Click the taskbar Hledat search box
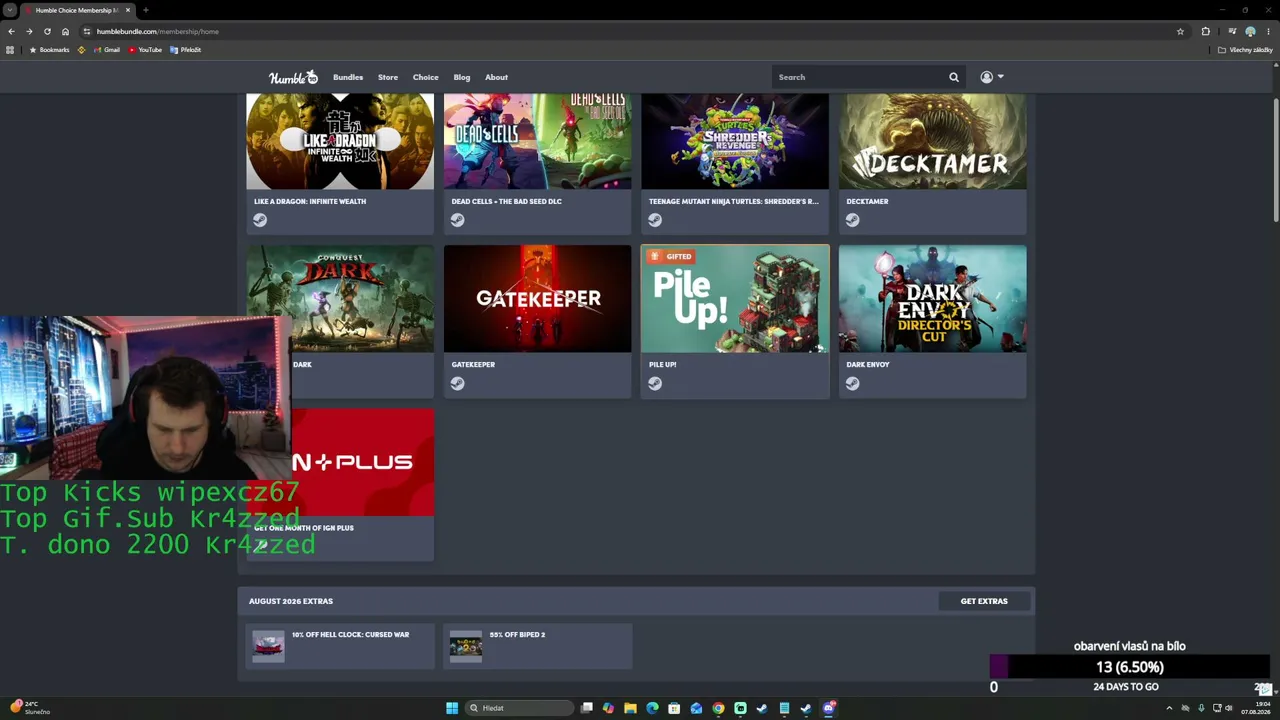The width and height of the screenshot is (1280, 720). tap(517, 708)
